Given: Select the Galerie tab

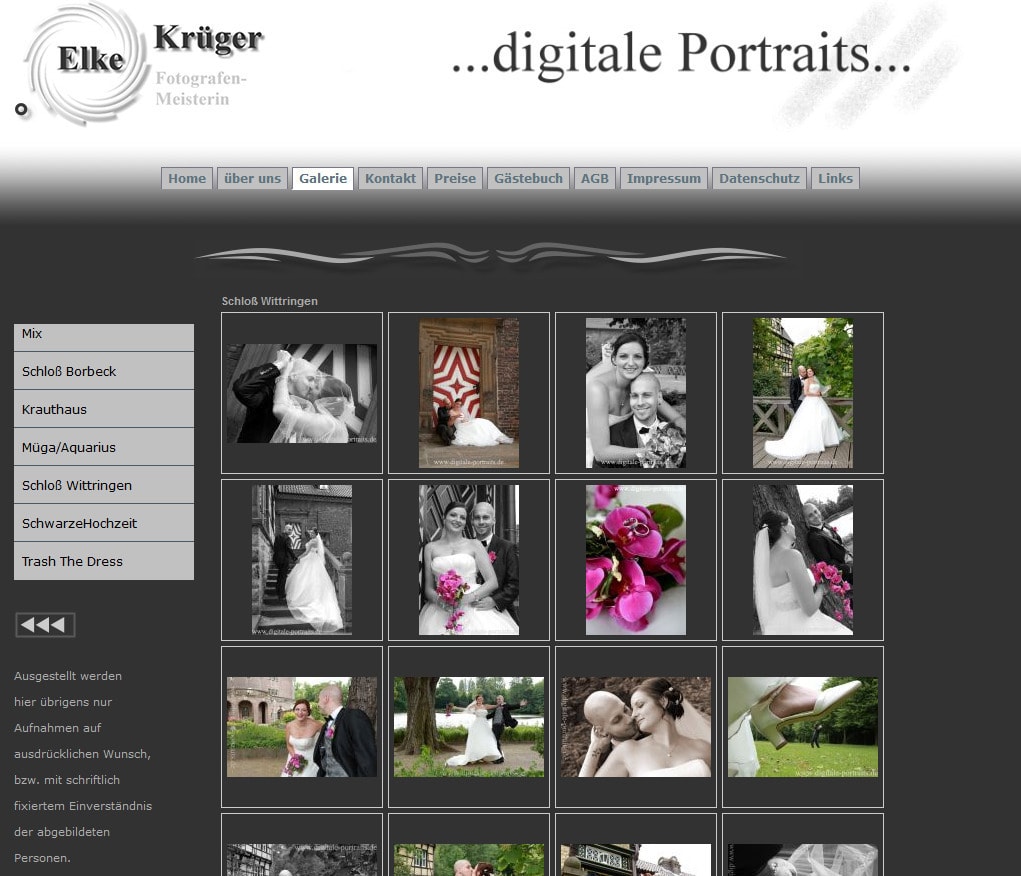Looking at the screenshot, I should tap(323, 178).
